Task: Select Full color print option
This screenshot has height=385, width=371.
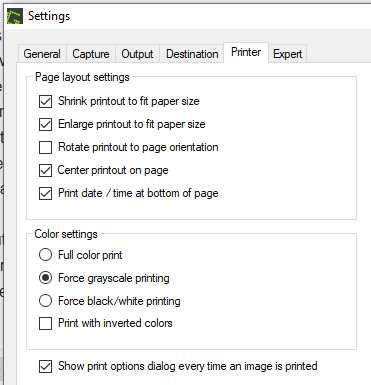Action: [45, 255]
